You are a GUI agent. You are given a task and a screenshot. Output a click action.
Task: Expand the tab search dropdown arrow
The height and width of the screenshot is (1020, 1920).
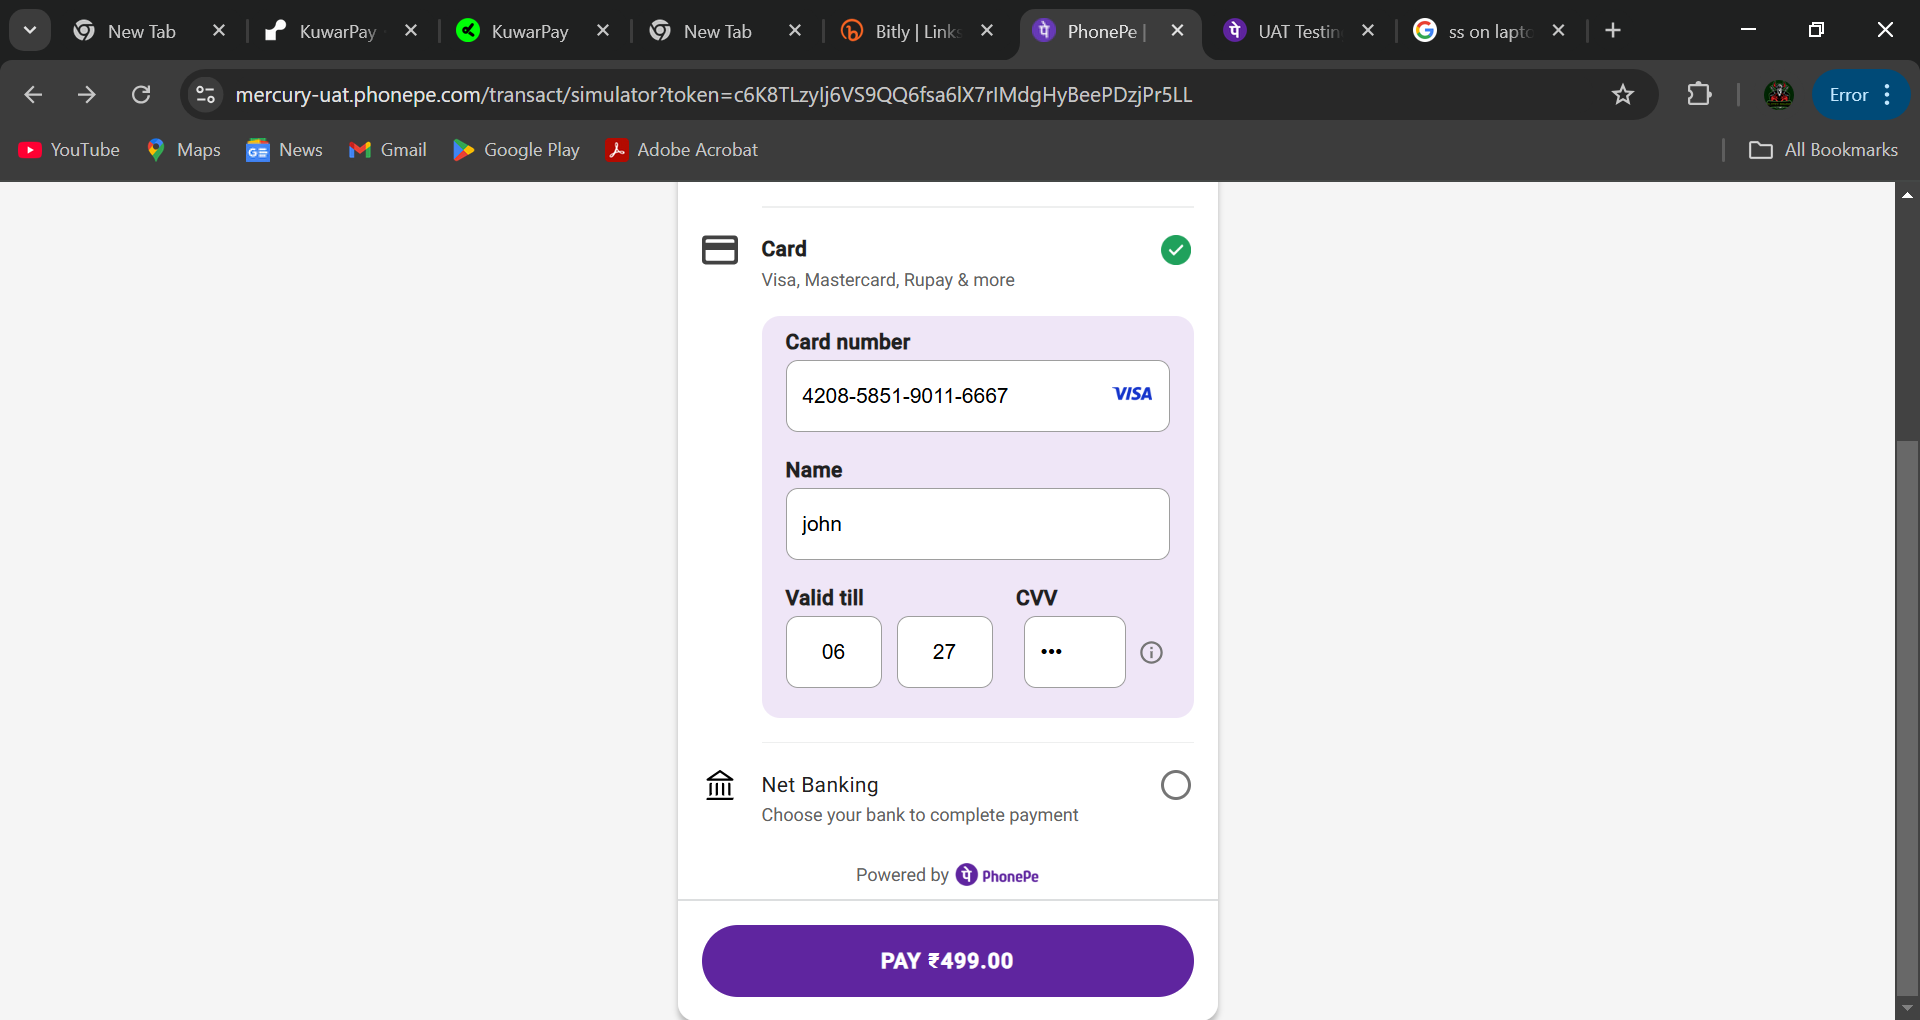(x=30, y=31)
